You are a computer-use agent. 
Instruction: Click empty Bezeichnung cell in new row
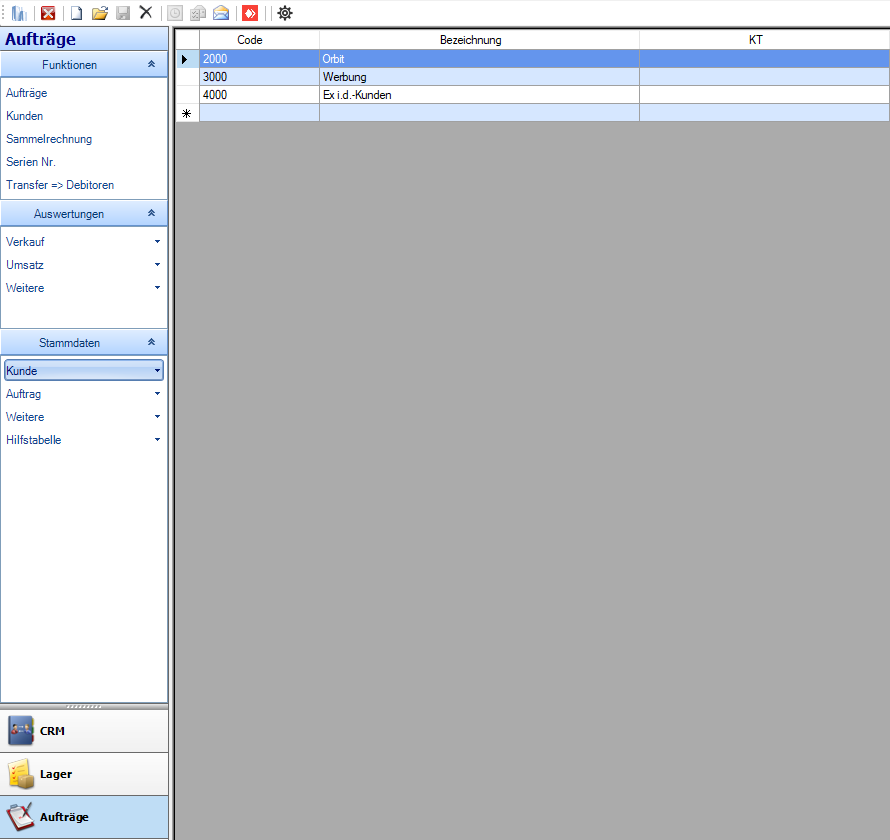pos(479,113)
